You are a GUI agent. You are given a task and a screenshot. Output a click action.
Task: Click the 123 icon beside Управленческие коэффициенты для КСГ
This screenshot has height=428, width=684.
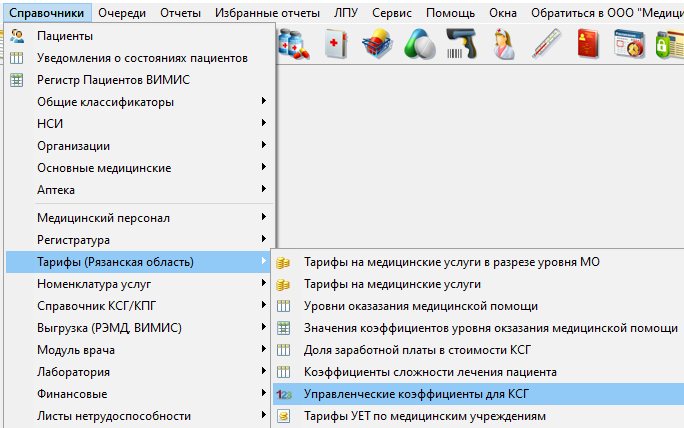(x=284, y=394)
